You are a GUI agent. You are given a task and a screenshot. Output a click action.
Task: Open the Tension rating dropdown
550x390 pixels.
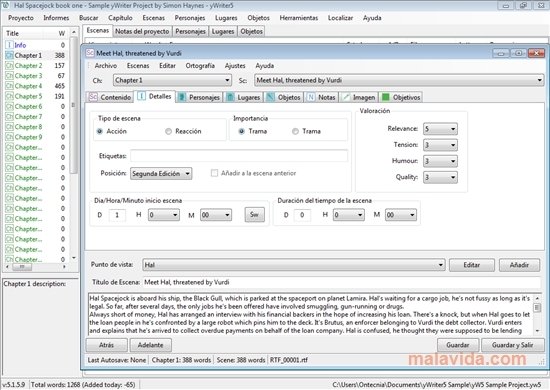pos(440,145)
